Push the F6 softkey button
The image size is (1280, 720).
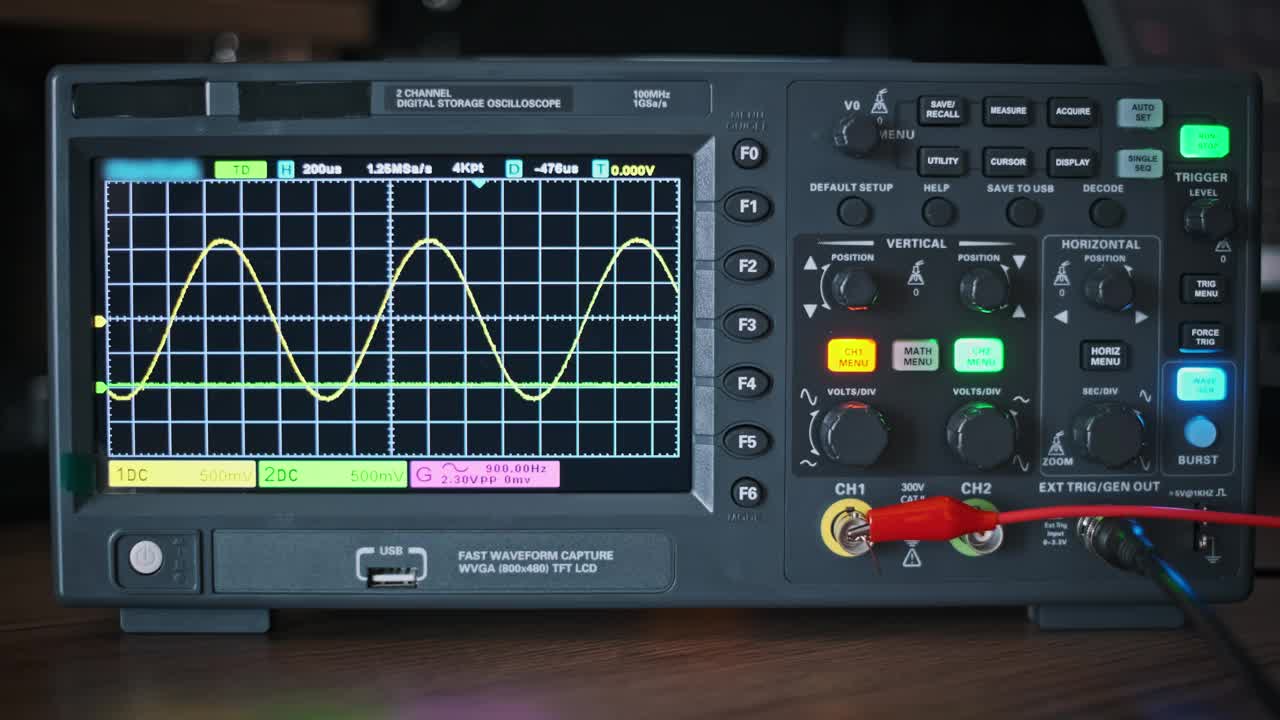(x=747, y=492)
